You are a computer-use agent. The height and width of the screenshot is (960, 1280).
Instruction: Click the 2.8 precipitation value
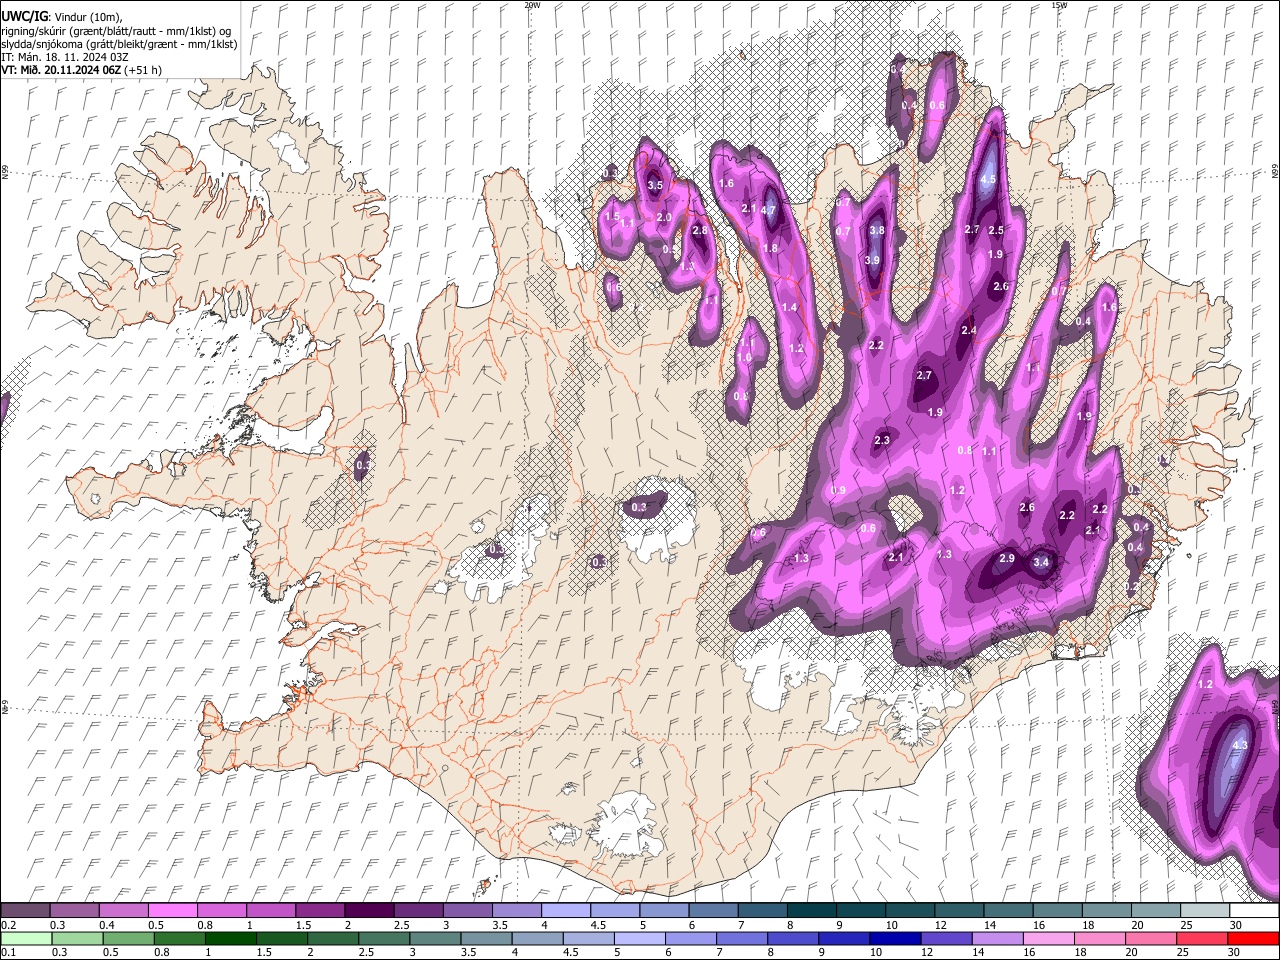(x=700, y=230)
